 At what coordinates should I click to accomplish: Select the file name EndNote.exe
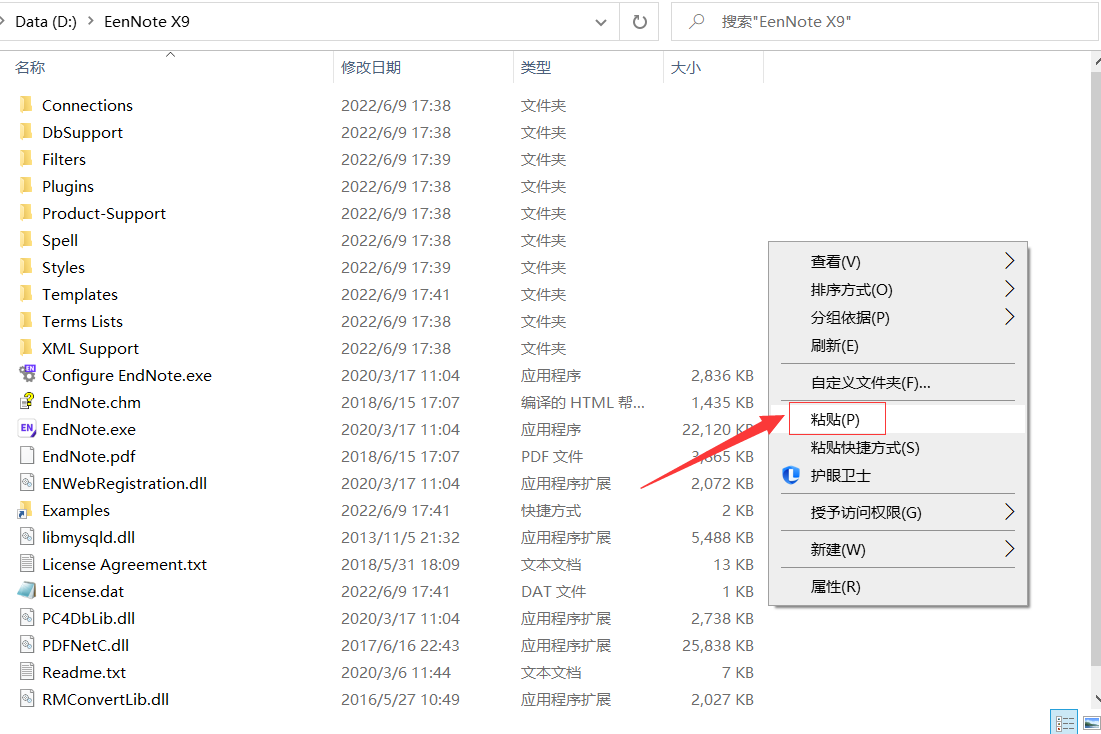89,429
